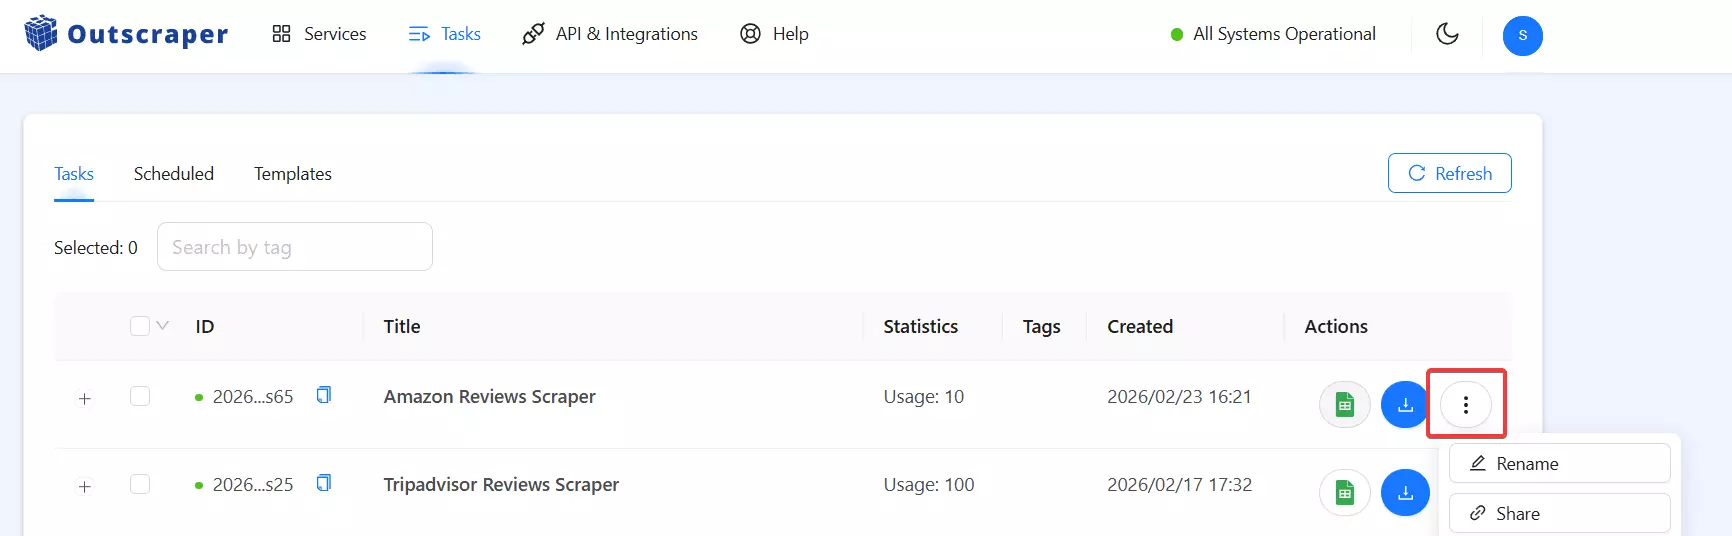This screenshot has width=1732, height=536.
Task: Click the Usage: 100 statistic
Action: tap(928, 485)
